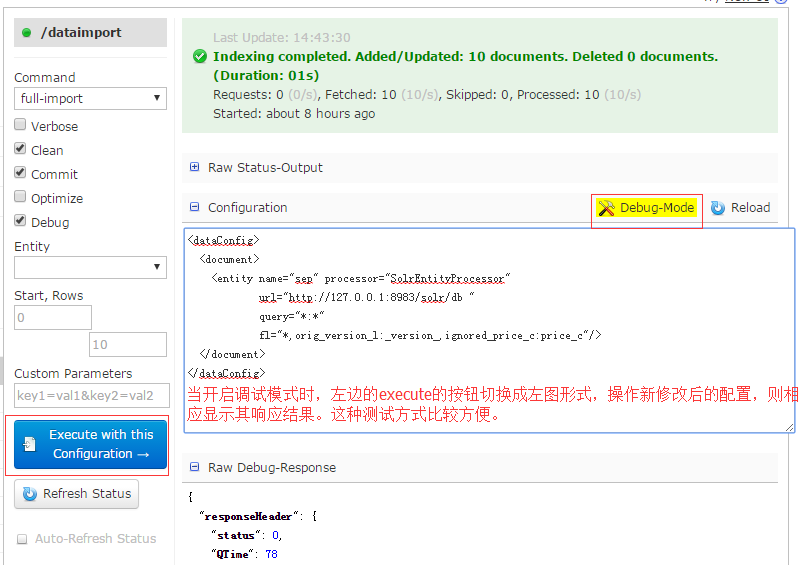The image size is (807, 565).
Task: Click the Raw Status-Output header text
Action: point(265,168)
